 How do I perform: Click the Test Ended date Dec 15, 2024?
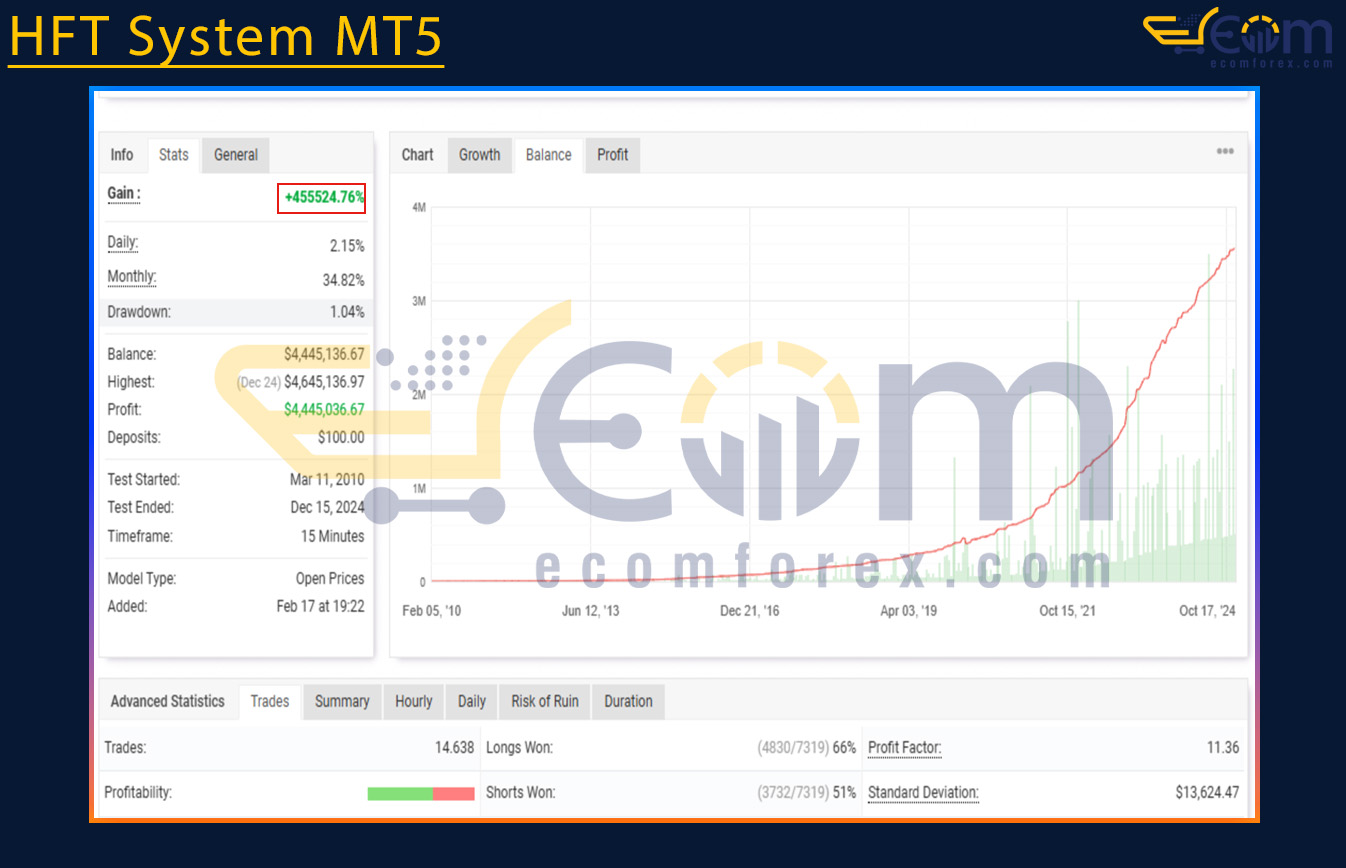point(327,508)
